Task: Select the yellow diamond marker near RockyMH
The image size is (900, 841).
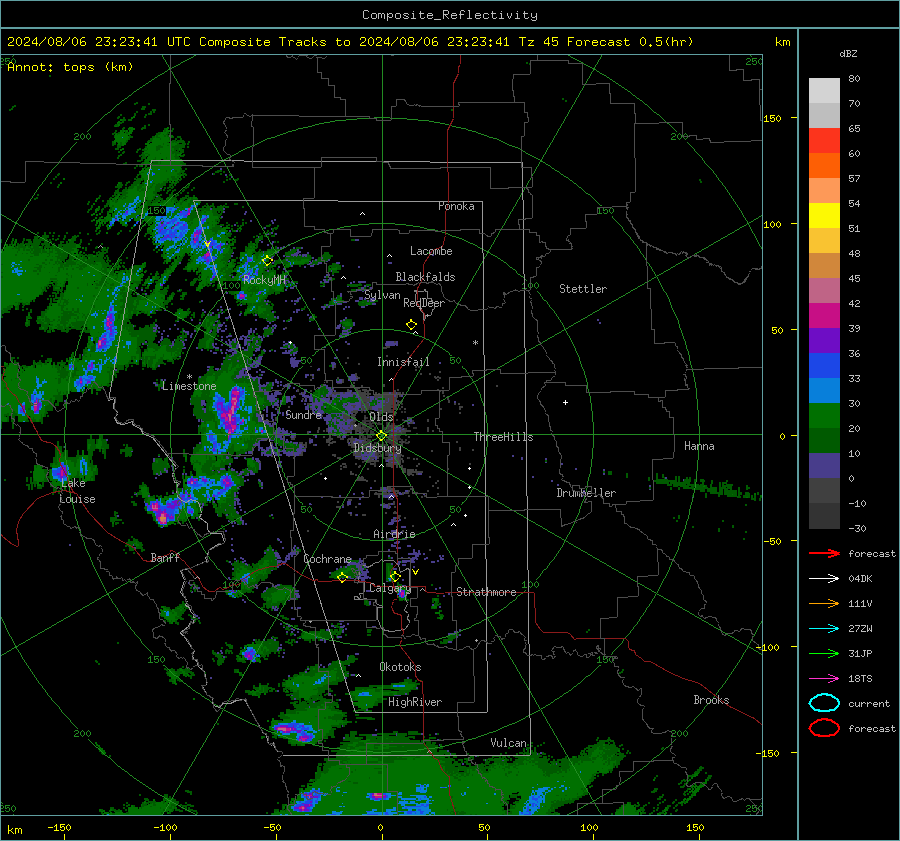Action: pyautogui.click(x=267, y=261)
